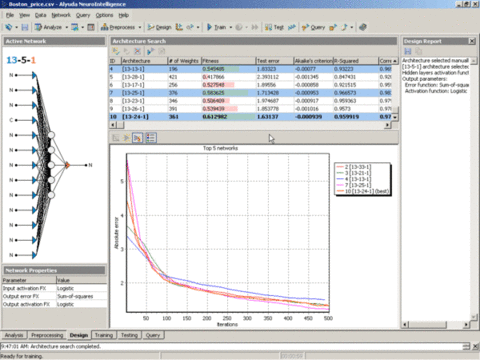480x360 pixels.
Task: Click the query export icon right of Query
Action: pos(333,27)
